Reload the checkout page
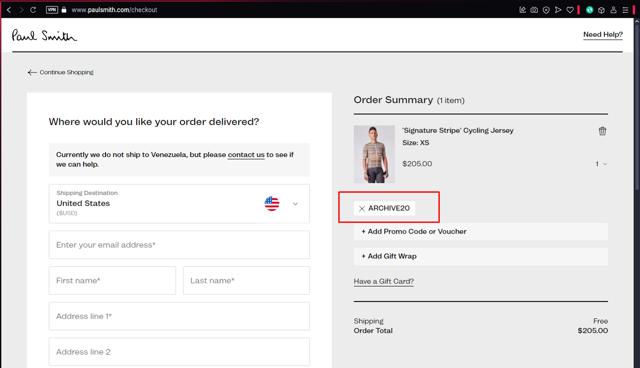 (33, 10)
